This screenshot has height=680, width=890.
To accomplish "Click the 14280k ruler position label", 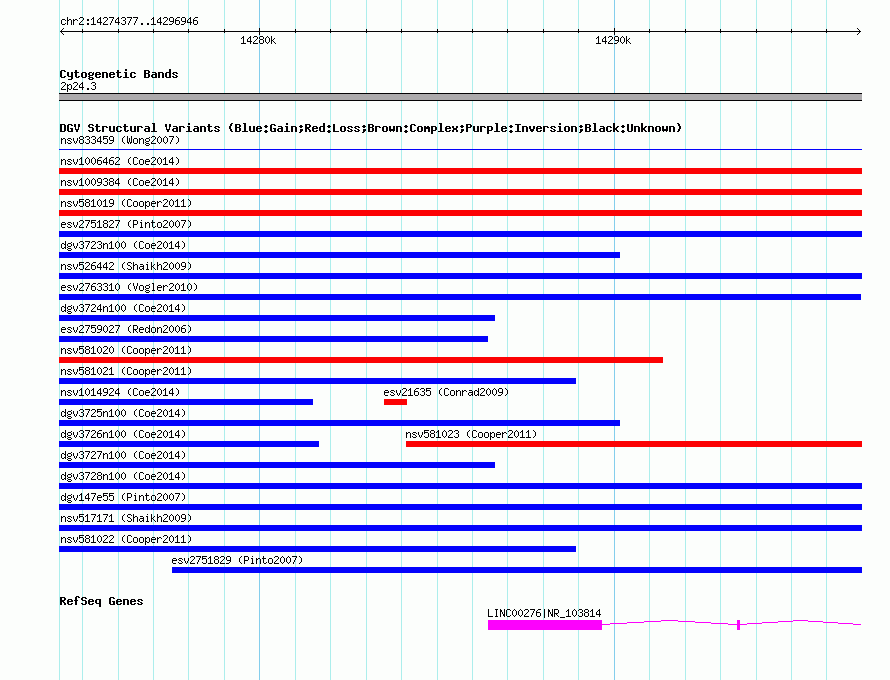I will 258,40.
